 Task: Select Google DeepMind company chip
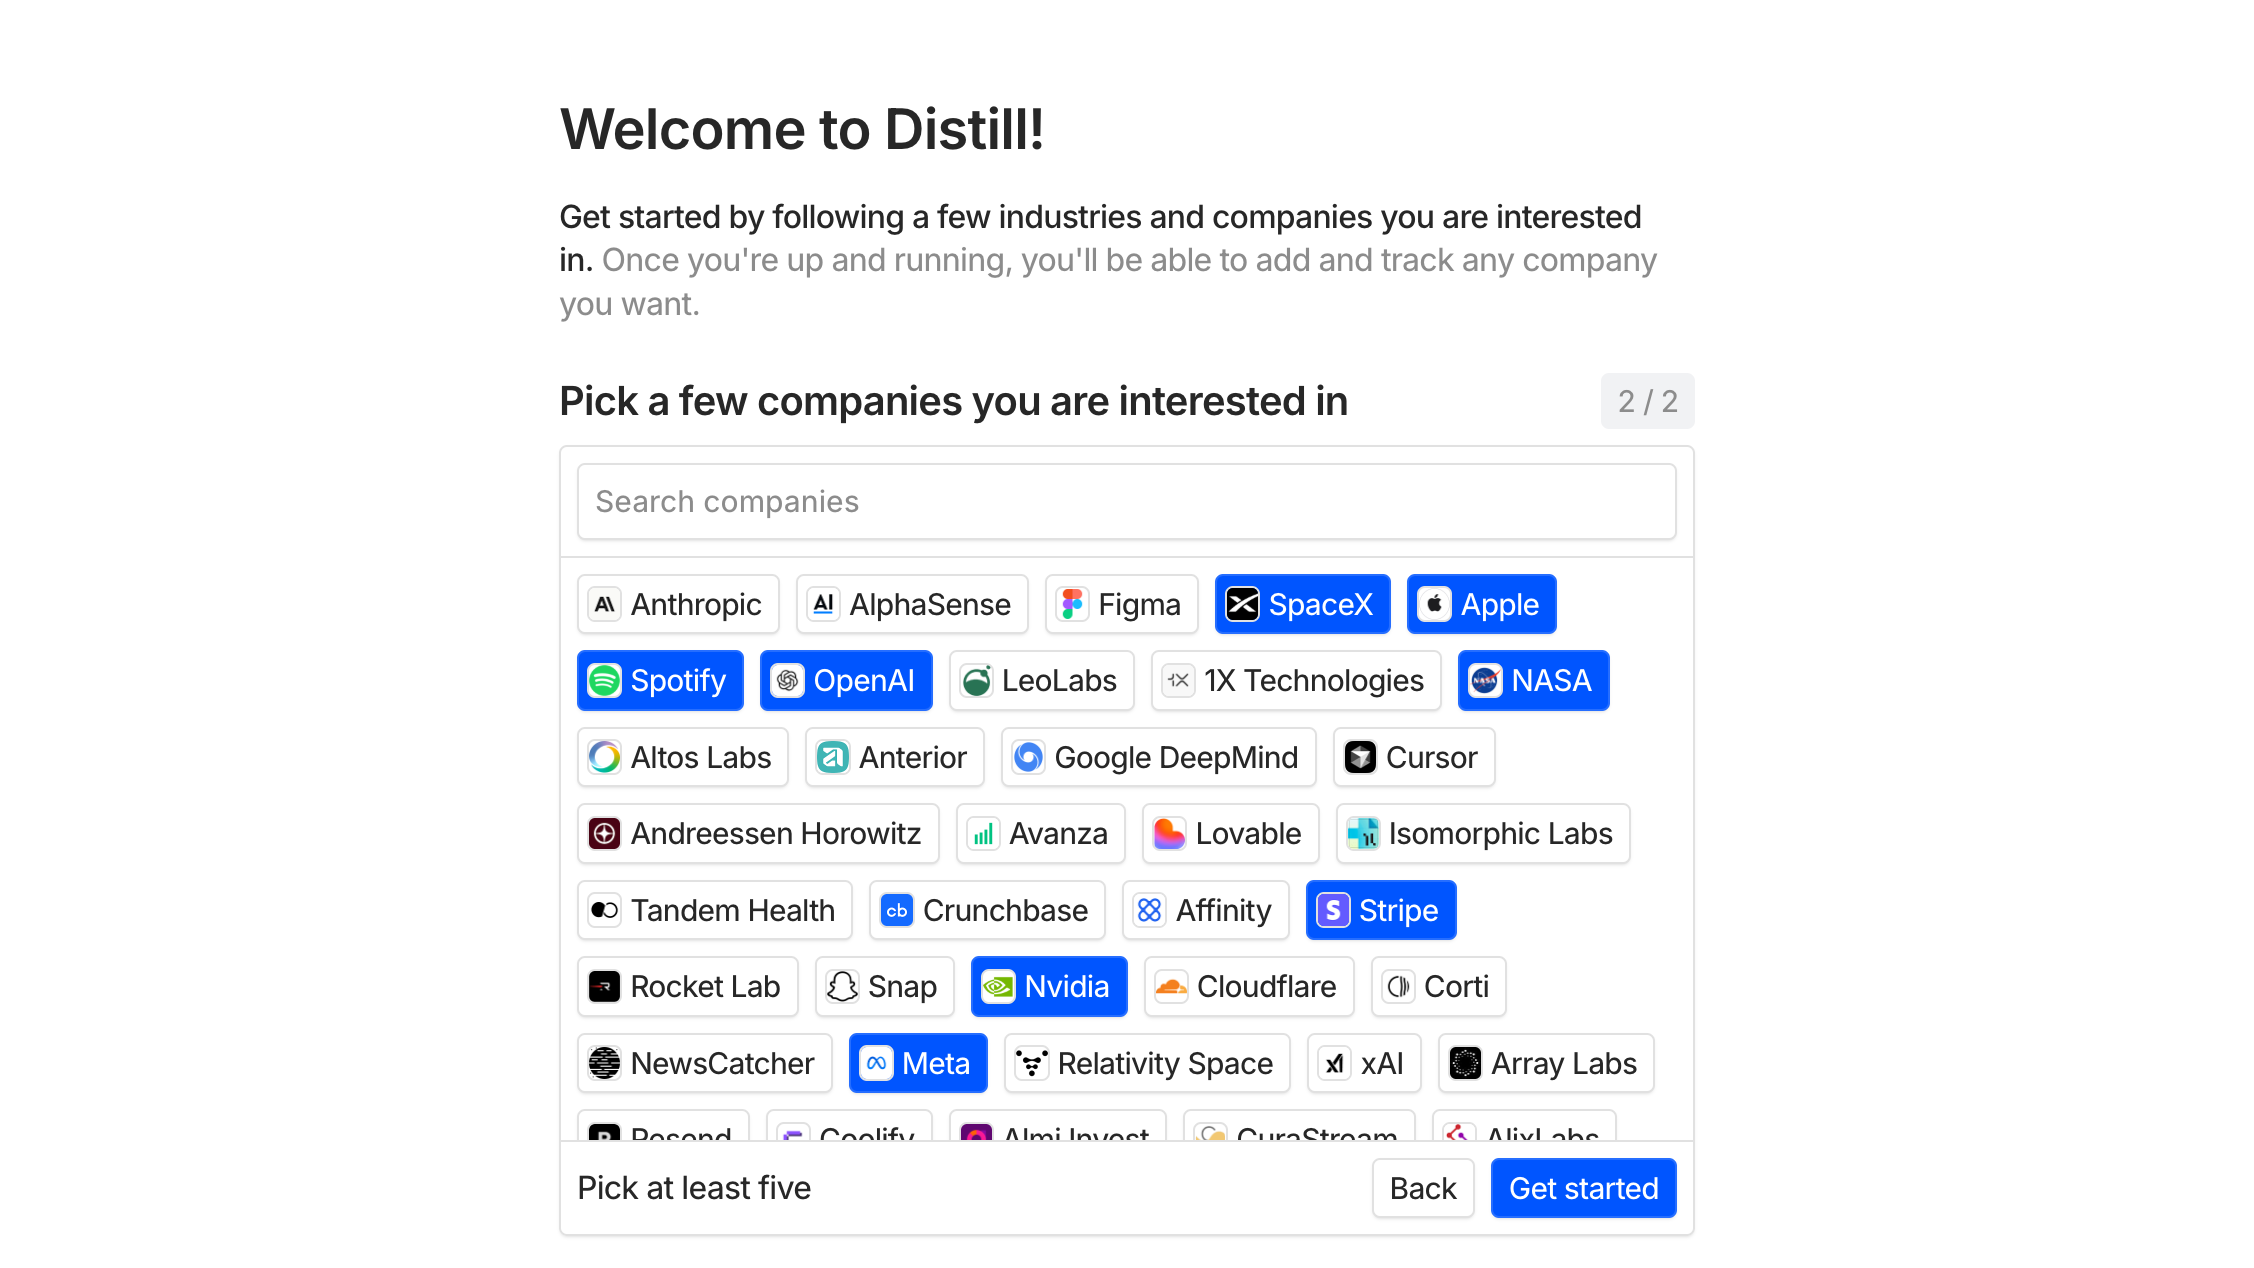1157,757
